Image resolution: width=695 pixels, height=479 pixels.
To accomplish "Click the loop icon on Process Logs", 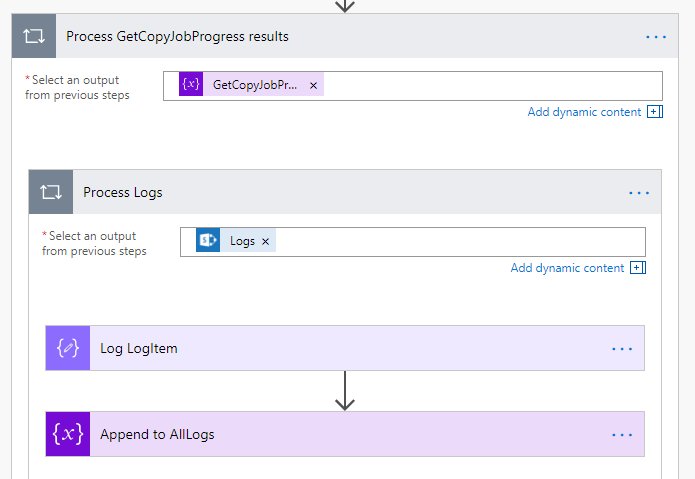I will [50, 192].
